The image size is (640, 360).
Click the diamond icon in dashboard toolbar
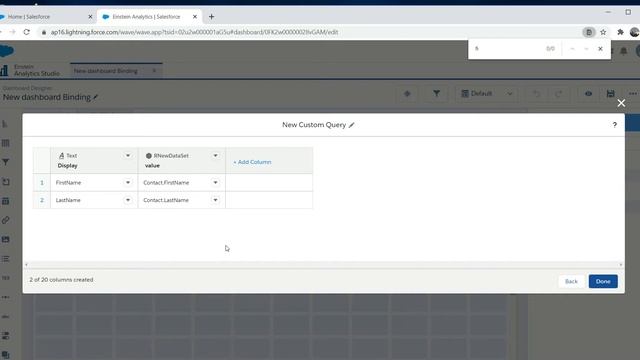coord(407,93)
